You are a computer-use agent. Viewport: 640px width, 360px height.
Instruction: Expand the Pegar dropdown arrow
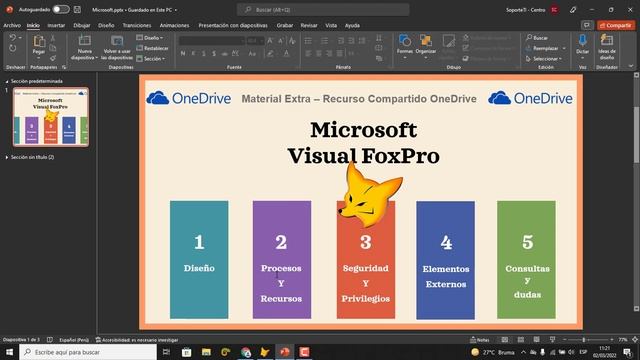[x=39, y=57]
